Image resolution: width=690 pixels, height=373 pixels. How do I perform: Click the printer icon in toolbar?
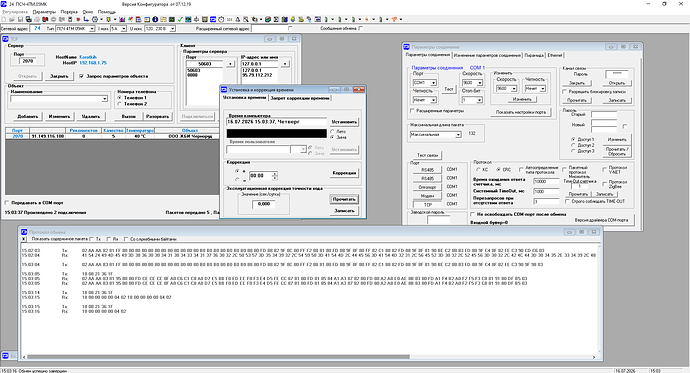click(29, 19)
